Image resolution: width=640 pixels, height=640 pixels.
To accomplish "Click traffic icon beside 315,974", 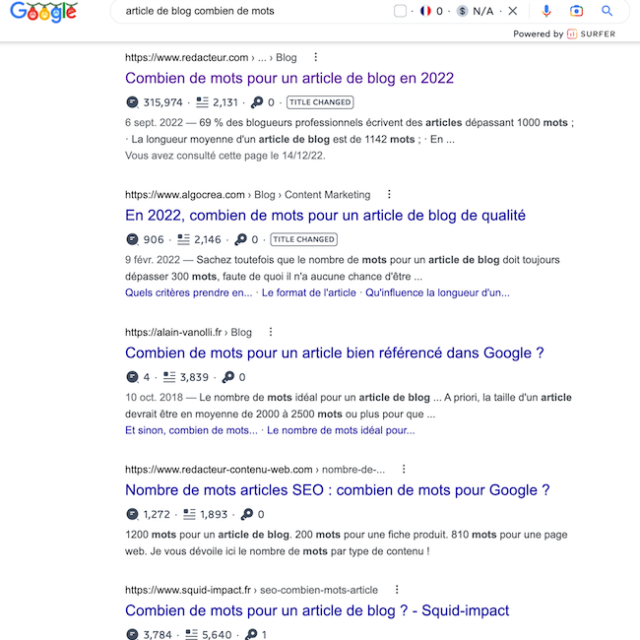I will click(132, 102).
